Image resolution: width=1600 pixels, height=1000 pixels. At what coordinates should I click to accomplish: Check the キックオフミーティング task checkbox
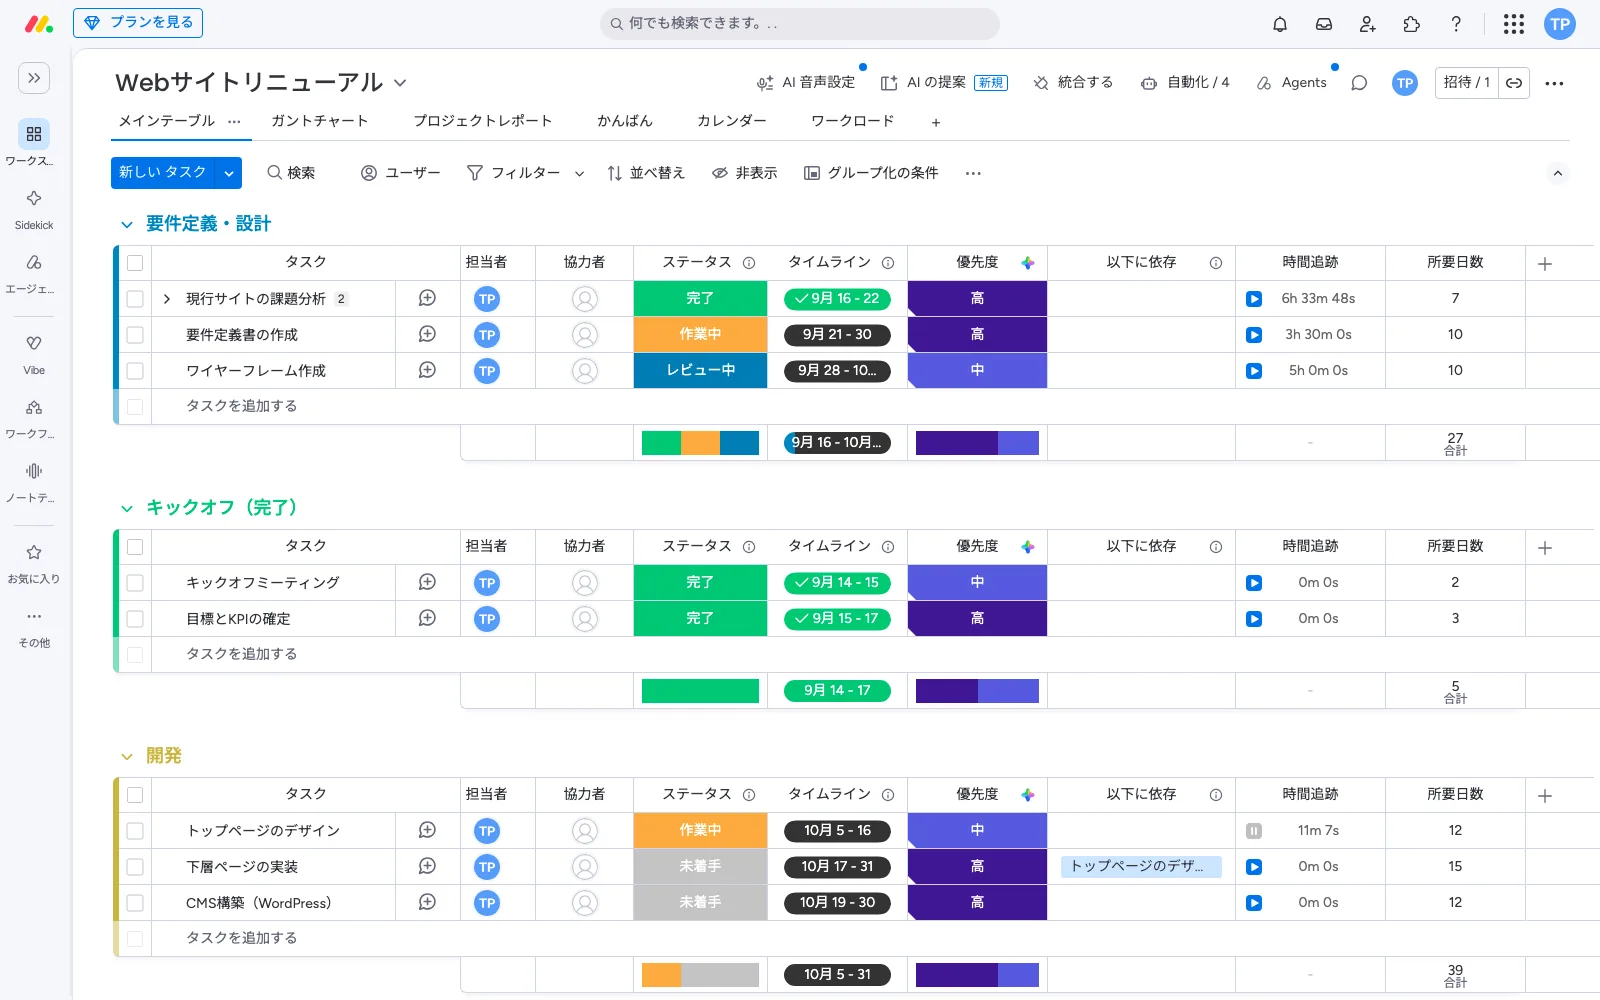point(135,583)
